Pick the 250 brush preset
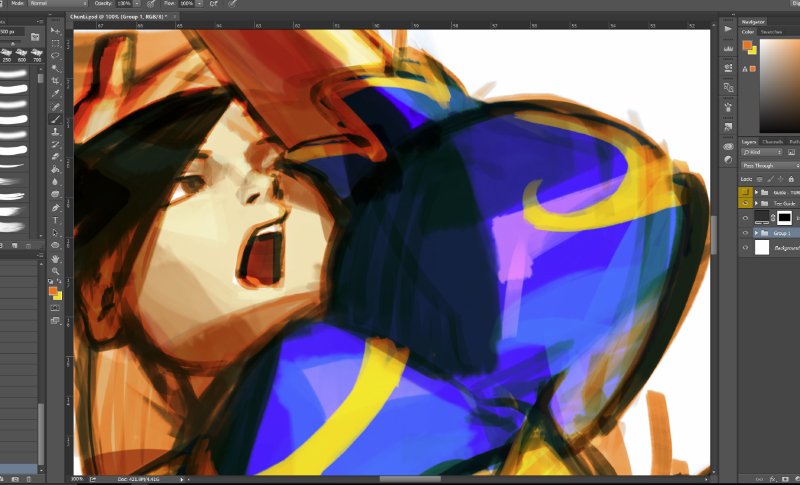 coord(7,55)
